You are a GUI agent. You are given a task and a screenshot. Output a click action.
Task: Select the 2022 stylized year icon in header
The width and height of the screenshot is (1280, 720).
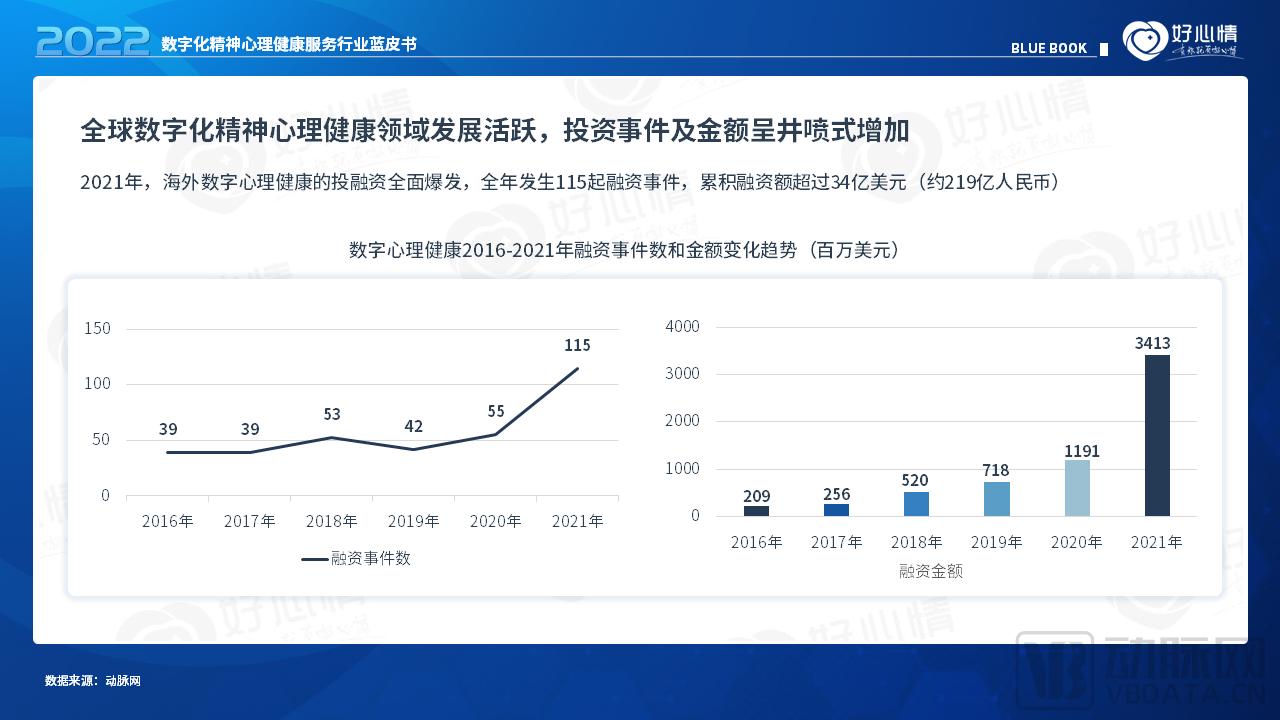tap(88, 38)
